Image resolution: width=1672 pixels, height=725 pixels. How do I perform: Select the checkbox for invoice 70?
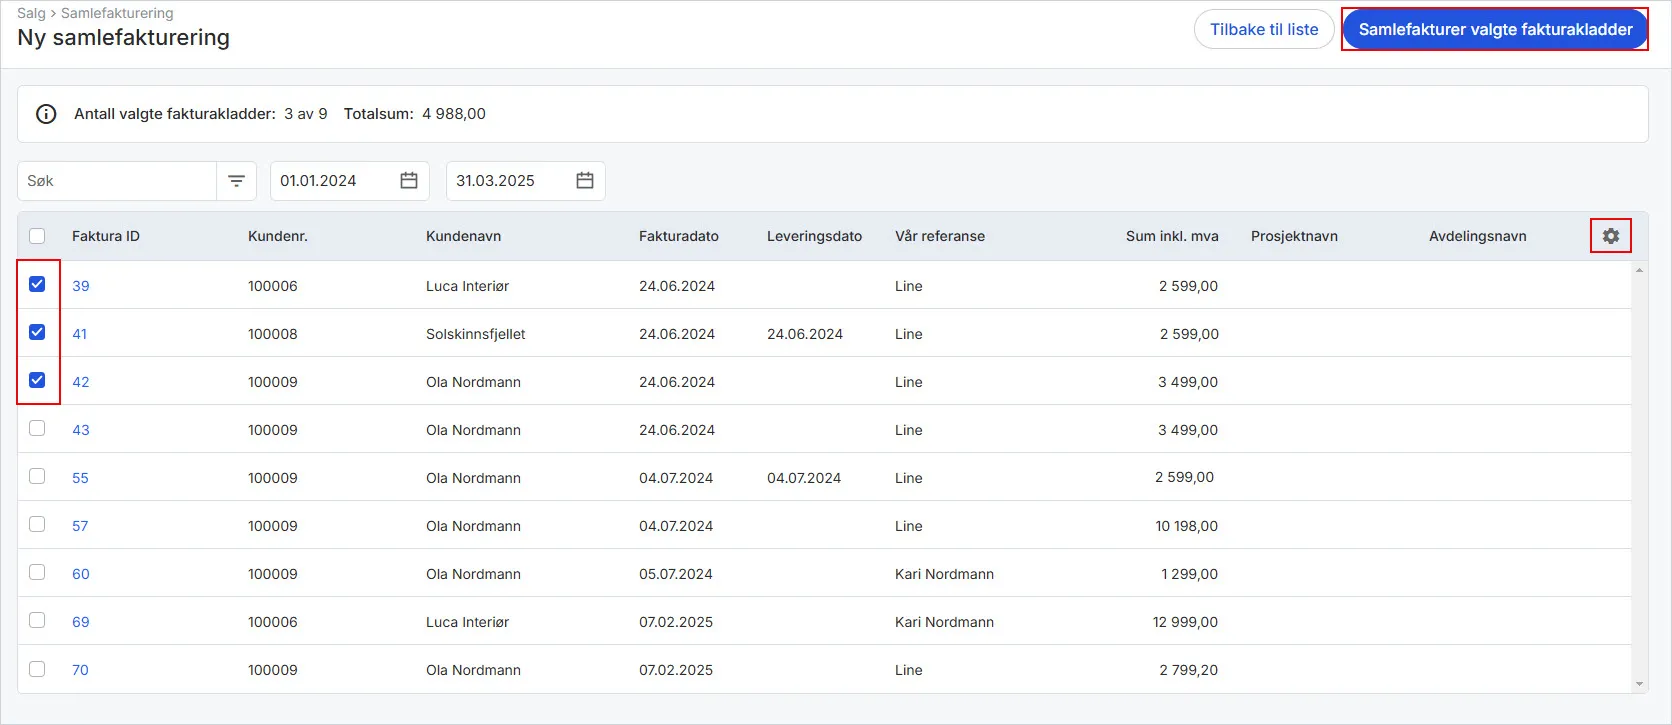point(37,669)
